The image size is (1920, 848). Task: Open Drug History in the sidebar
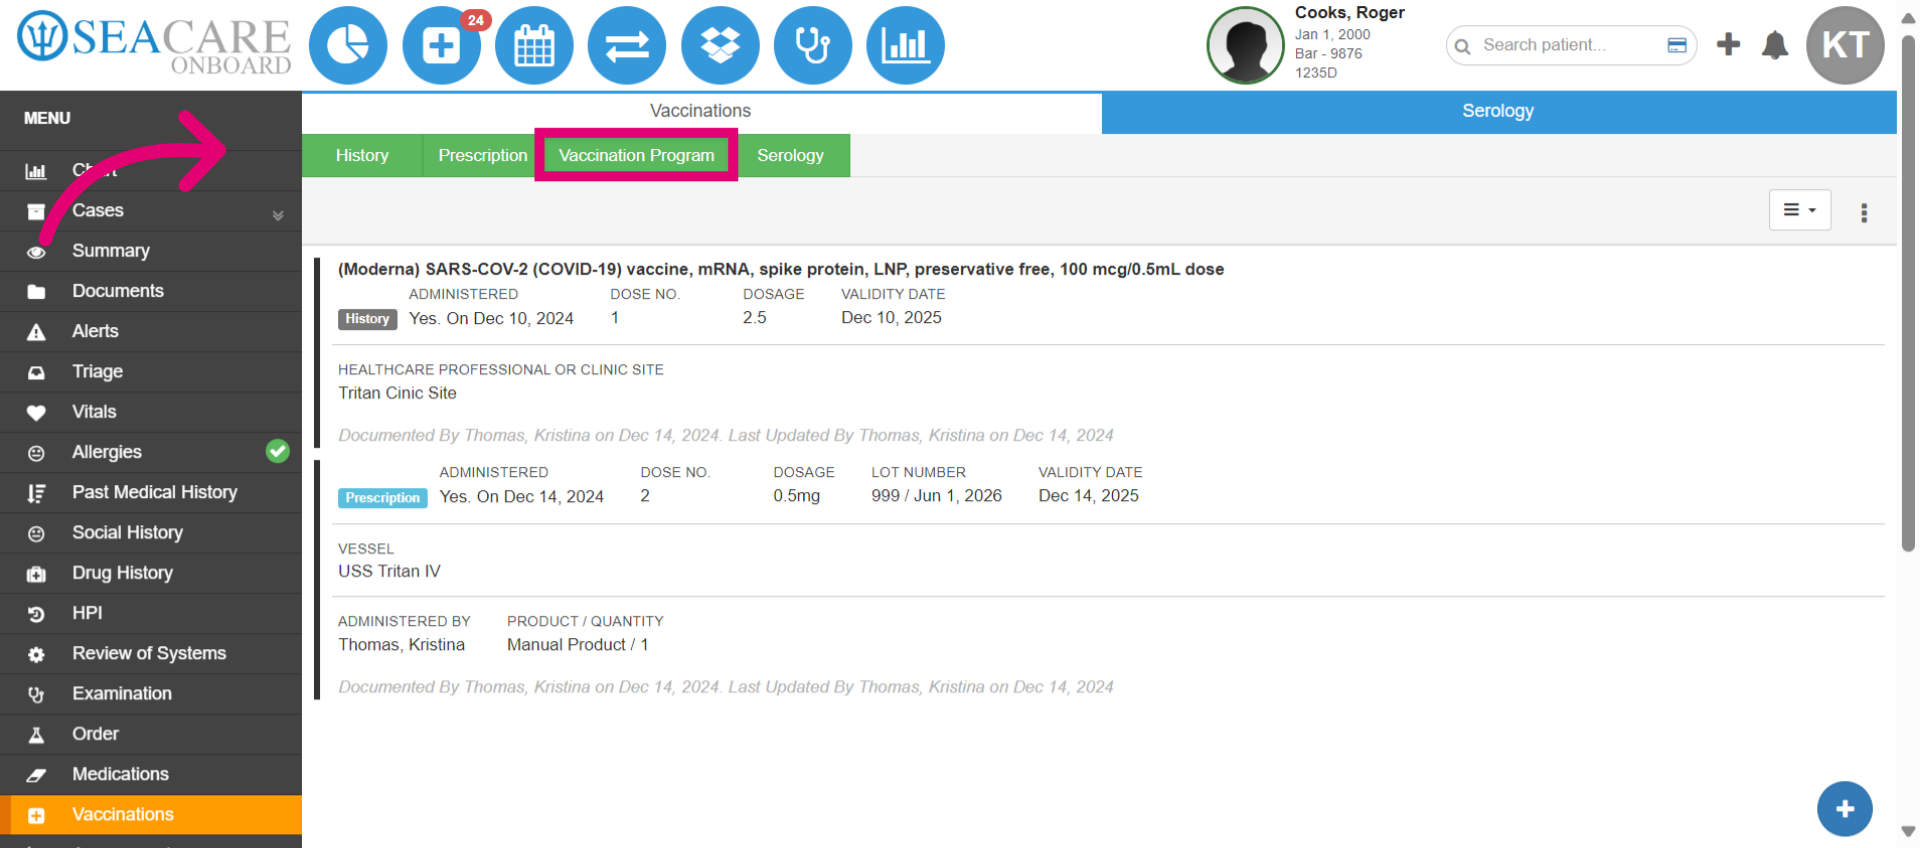tap(151, 573)
